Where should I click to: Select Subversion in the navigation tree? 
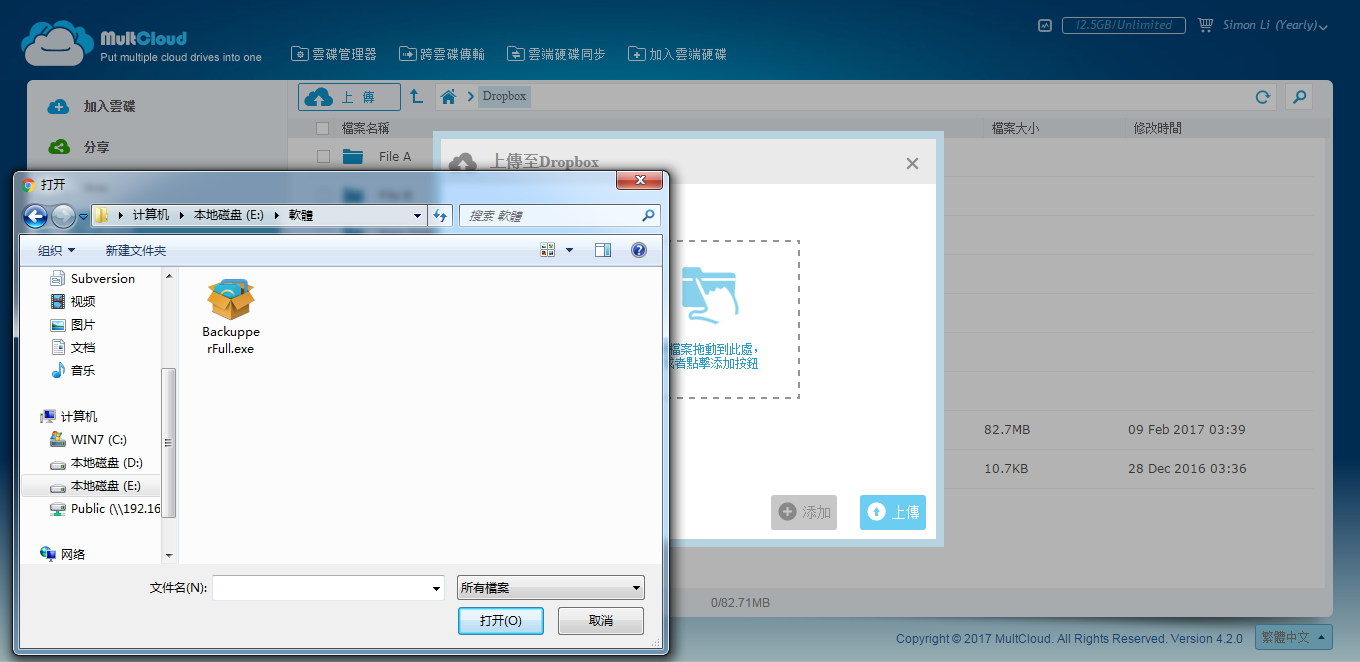93,278
